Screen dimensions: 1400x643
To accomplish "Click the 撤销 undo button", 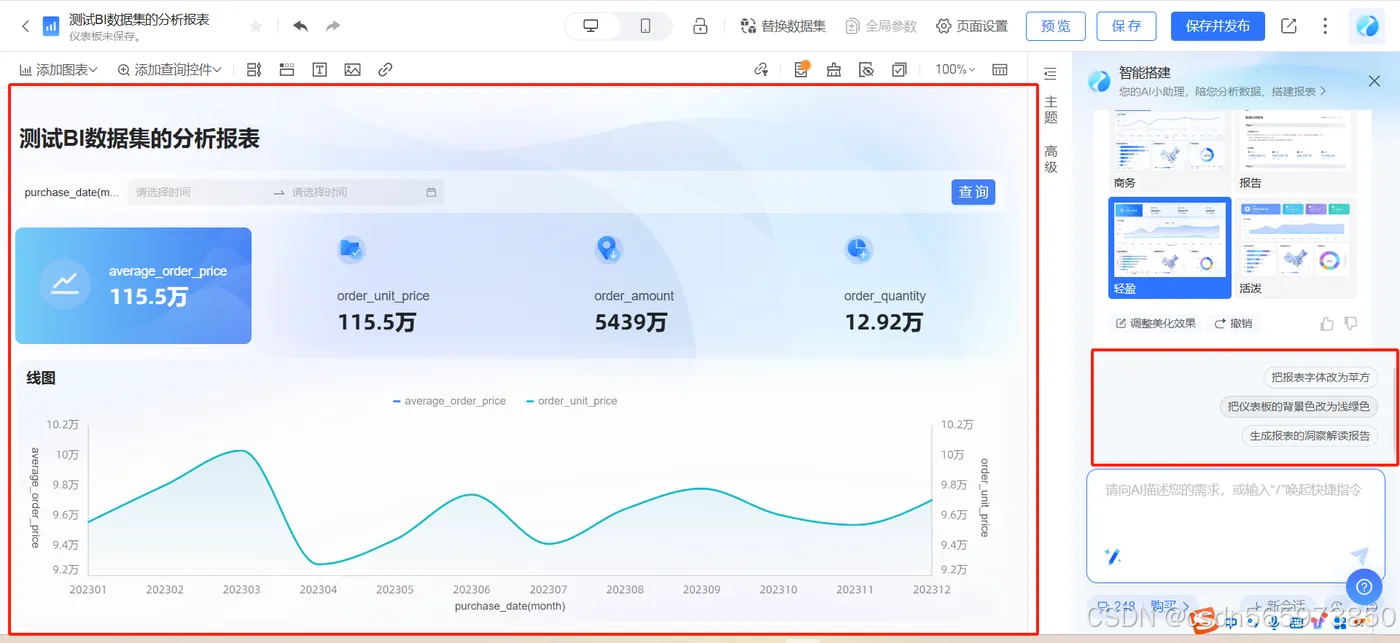I will [1233, 323].
